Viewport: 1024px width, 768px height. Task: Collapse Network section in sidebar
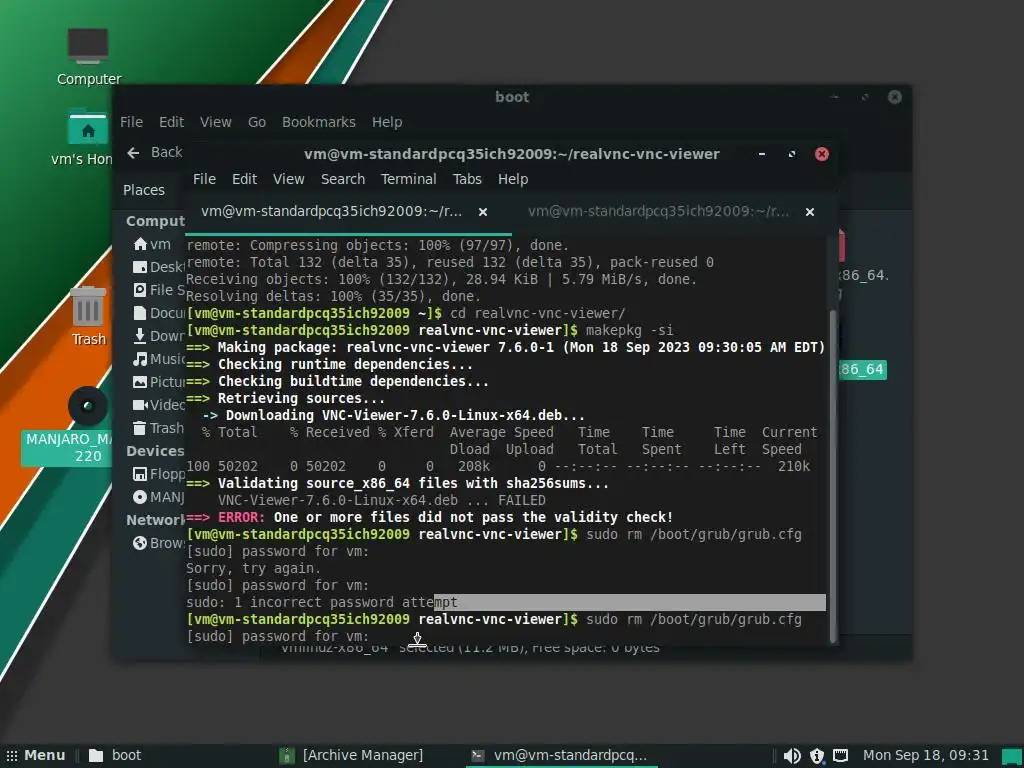(155, 520)
